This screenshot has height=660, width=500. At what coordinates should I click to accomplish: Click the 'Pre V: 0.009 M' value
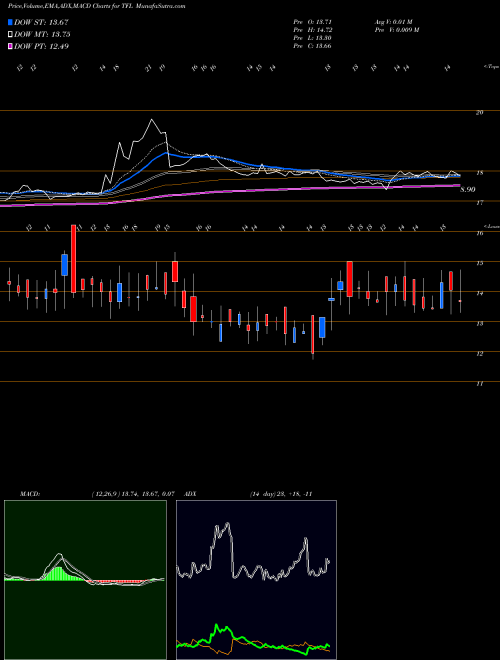(396, 29)
